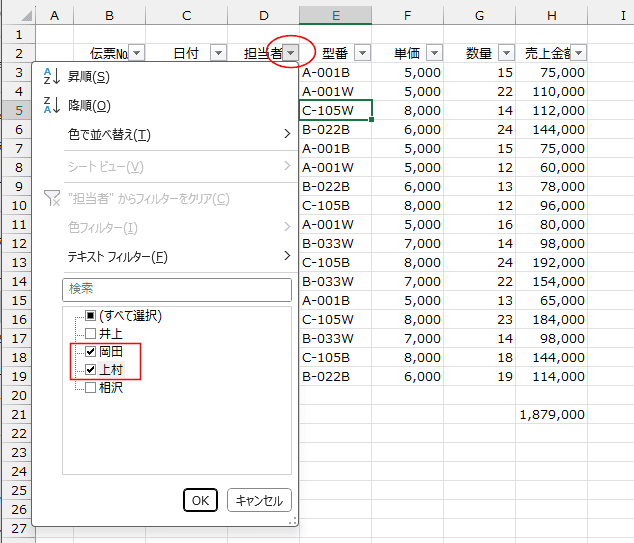Open the 数量 filter dropdown
The image size is (634, 543).
tap(506, 53)
